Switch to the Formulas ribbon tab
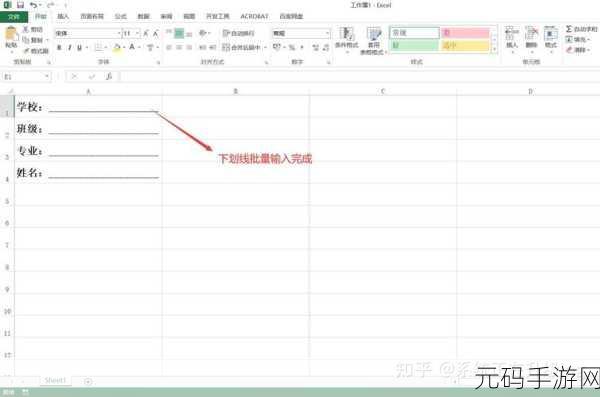Screen dimensions: 600x397 coord(121,16)
